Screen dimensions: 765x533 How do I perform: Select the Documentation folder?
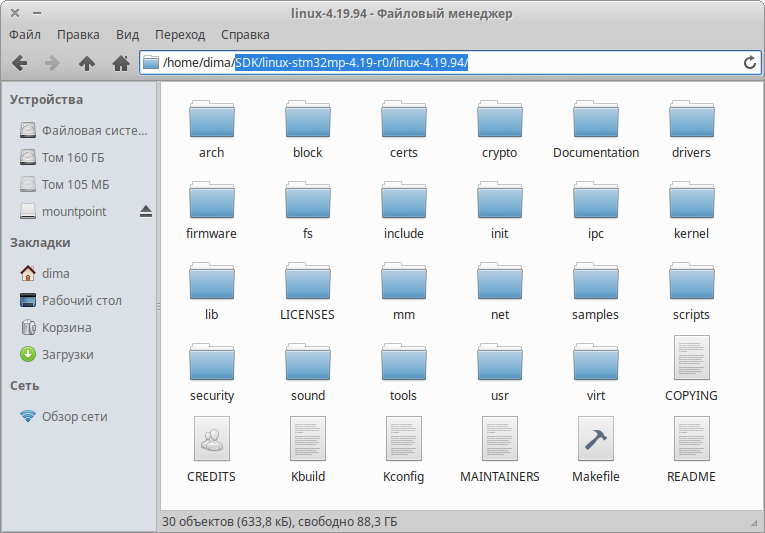click(x=596, y=130)
